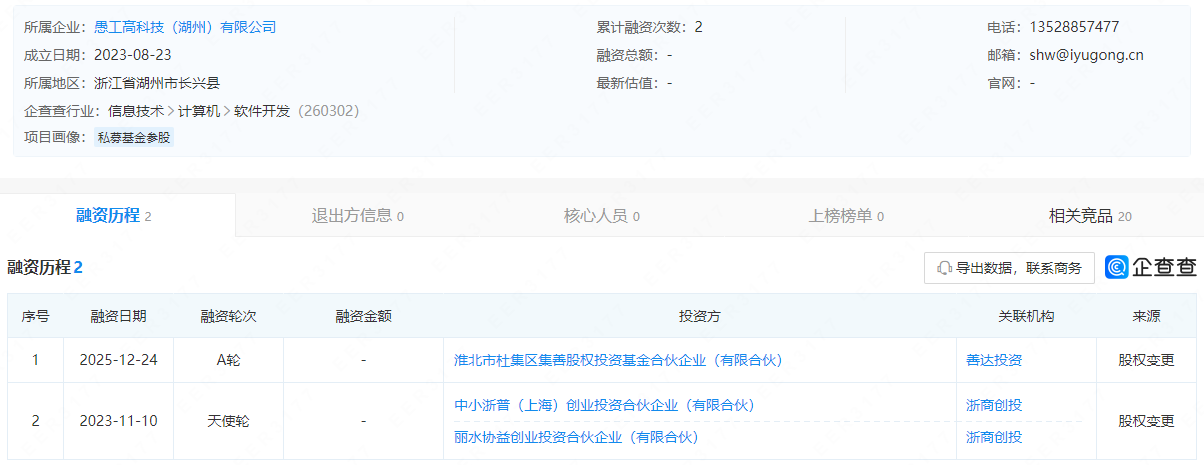1204x465 pixels.
Task: Open the 上榜榜单 tab
Action: [846, 215]
